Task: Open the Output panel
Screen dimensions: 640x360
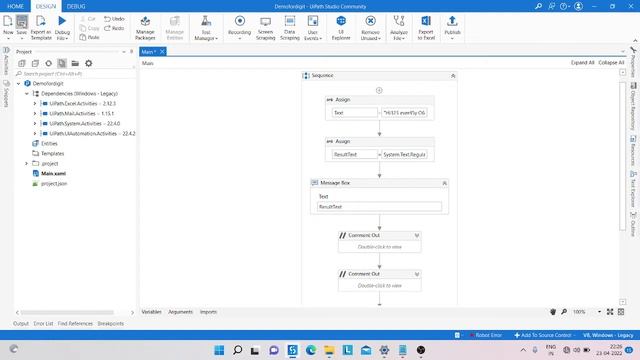Action: [21, 323]
